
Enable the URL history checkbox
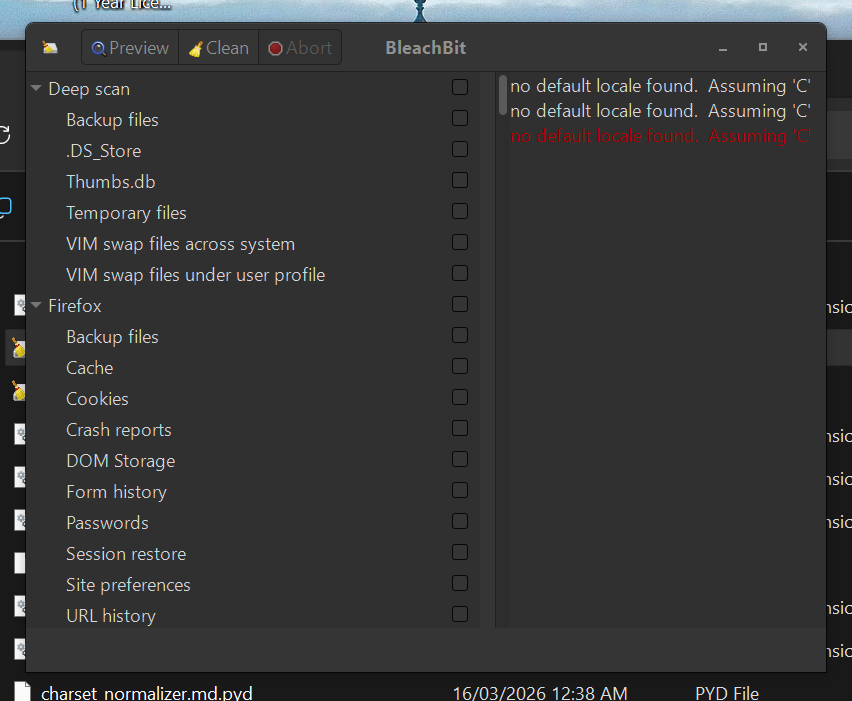[460, 614]
